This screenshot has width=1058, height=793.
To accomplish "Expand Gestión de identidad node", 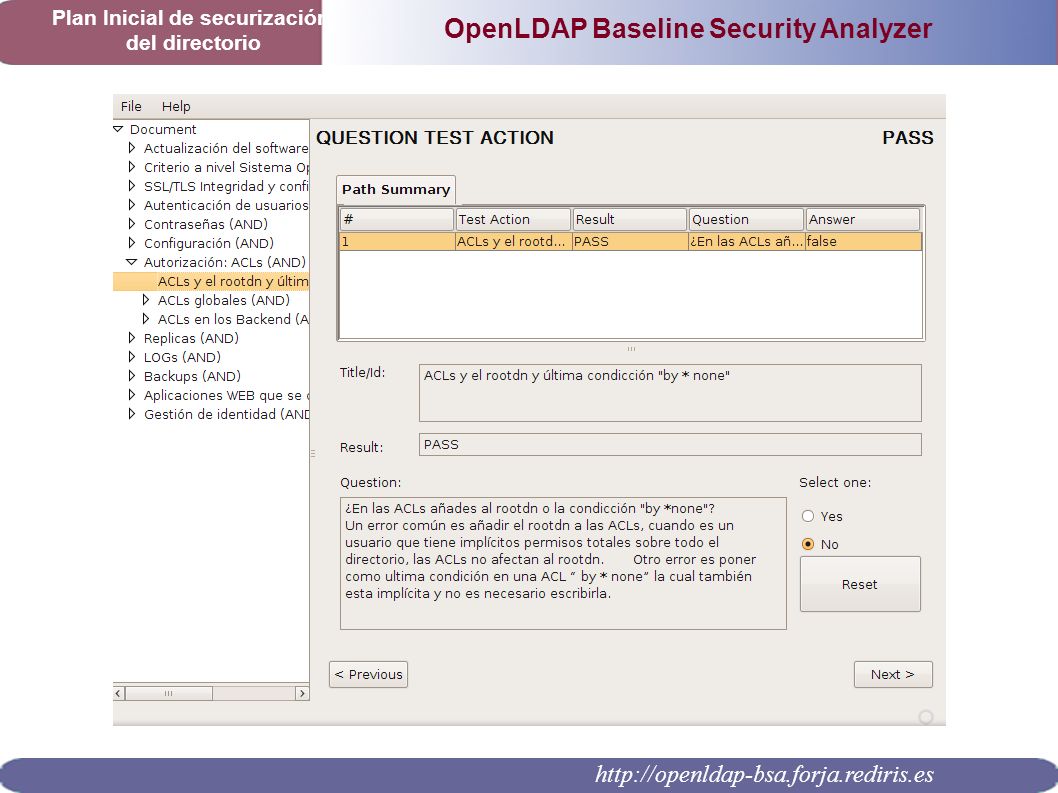I will (x=132, y=414).
